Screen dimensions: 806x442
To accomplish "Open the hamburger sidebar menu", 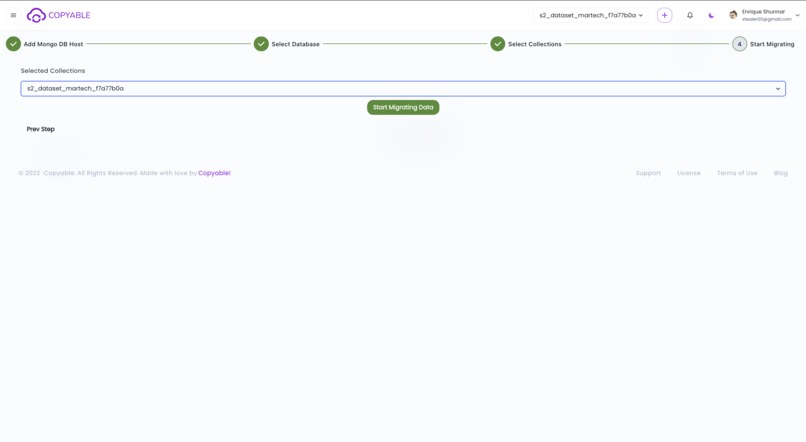I will 13,15.
